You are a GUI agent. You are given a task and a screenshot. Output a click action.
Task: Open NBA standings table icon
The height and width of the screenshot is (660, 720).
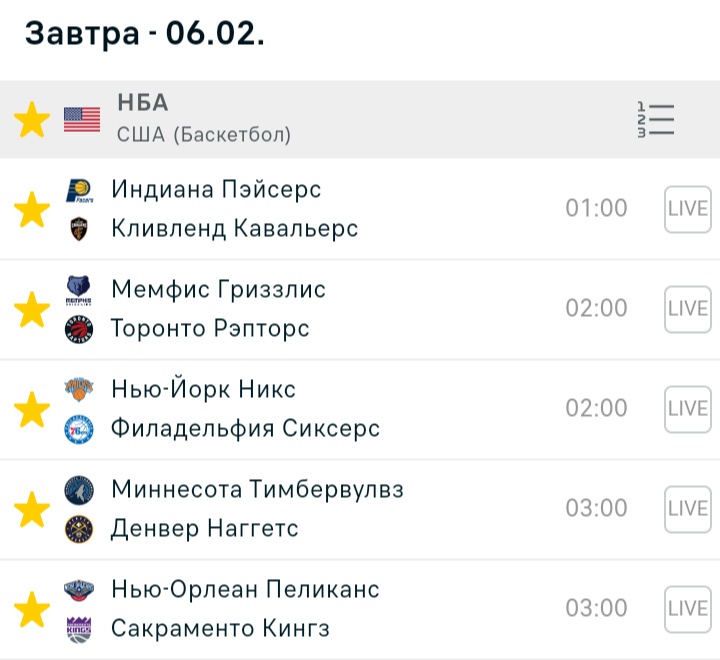pyautogui.click(x=656, y=120)
